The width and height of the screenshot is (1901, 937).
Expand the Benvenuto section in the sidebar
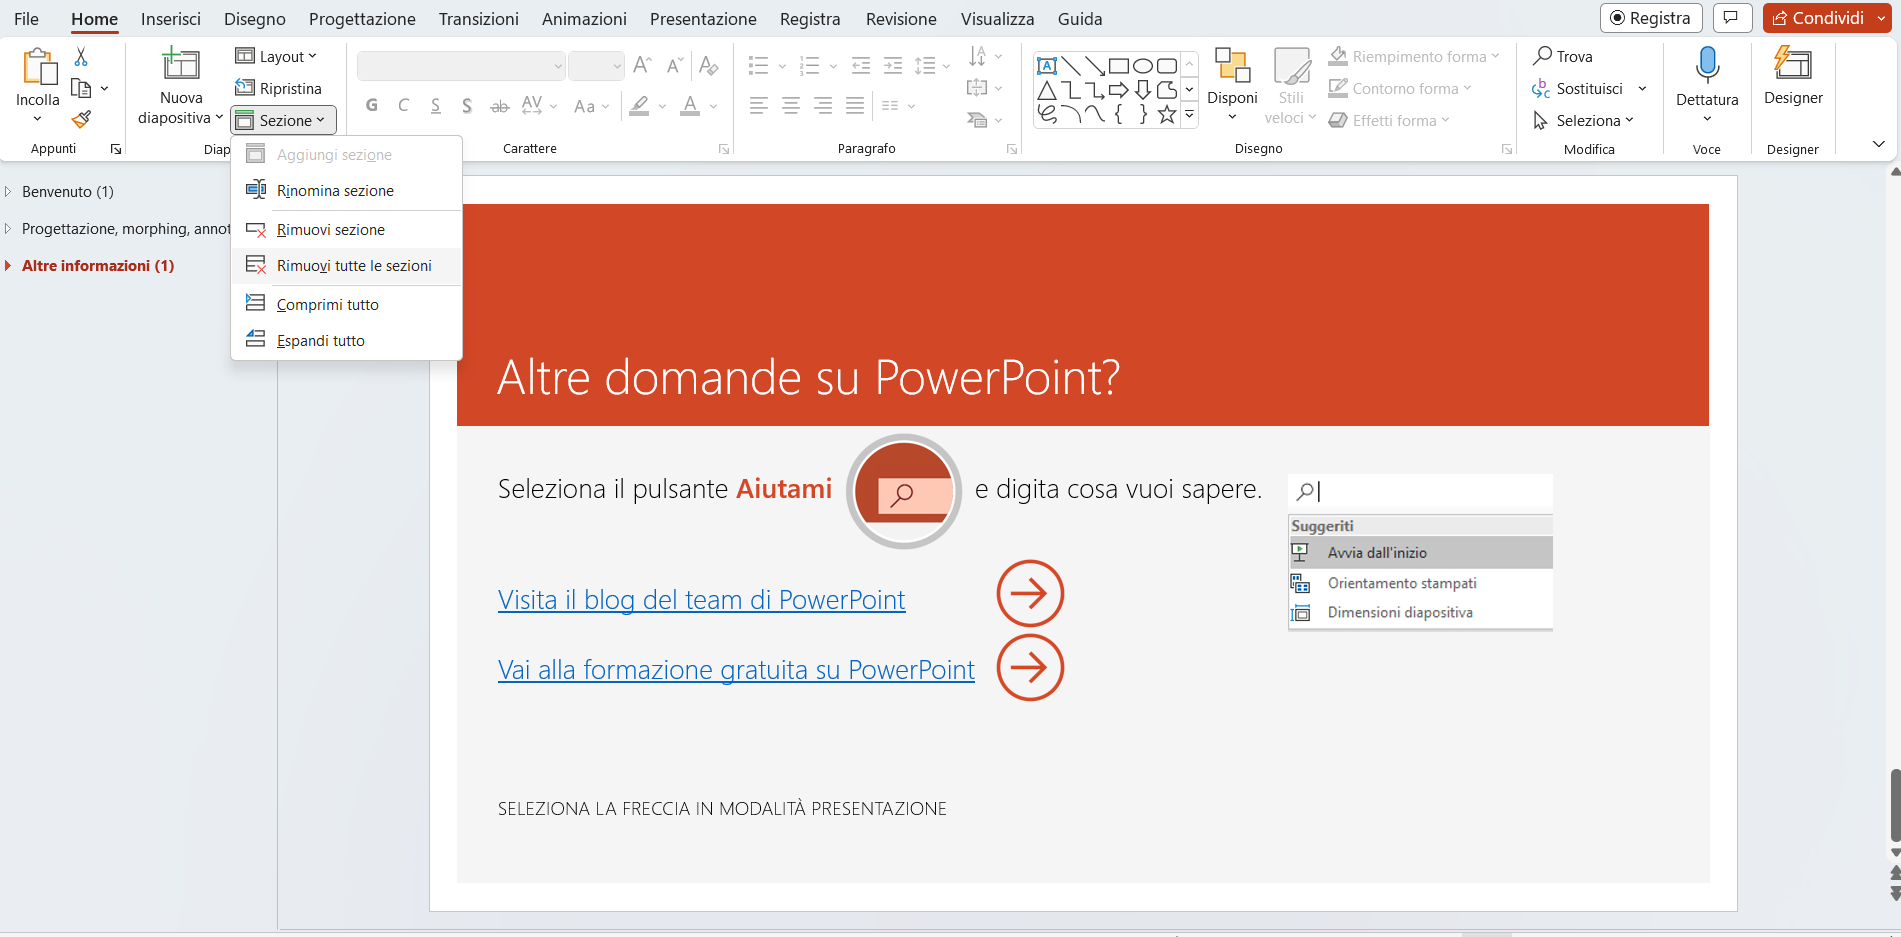pos(10,191)
